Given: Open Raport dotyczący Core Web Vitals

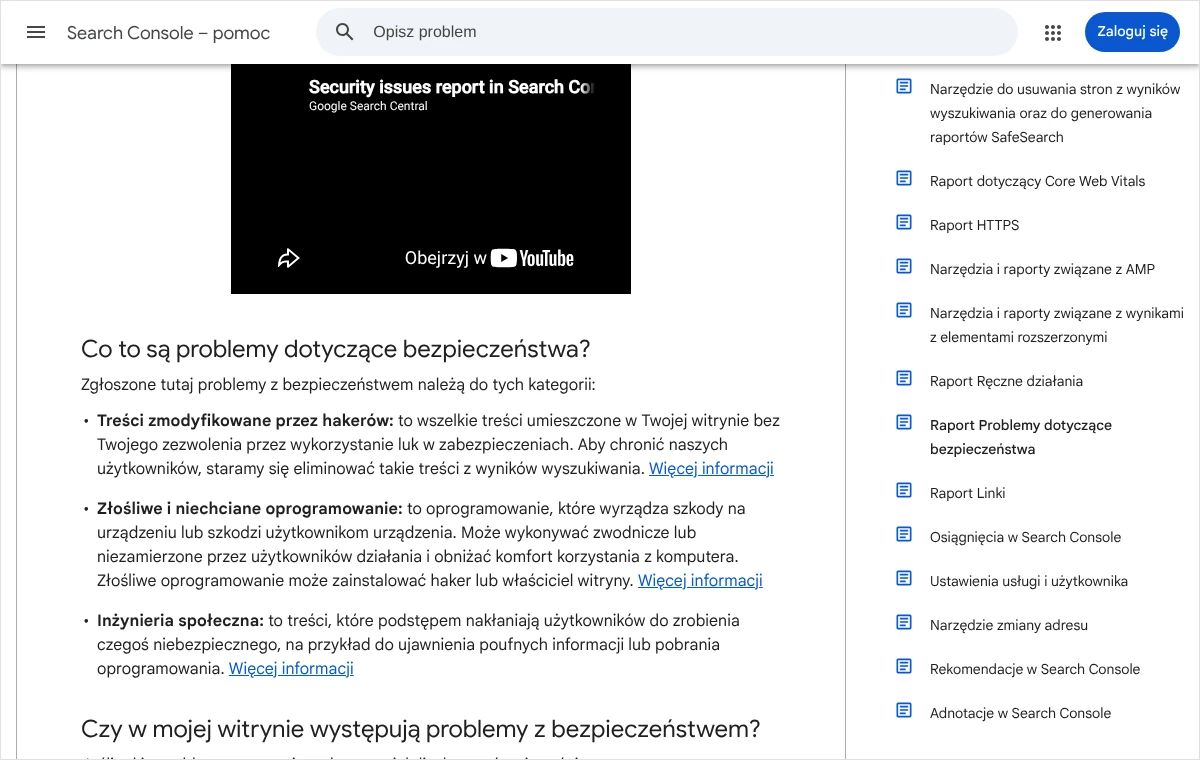Looking at the screenshot, I should coord(1037,181).
